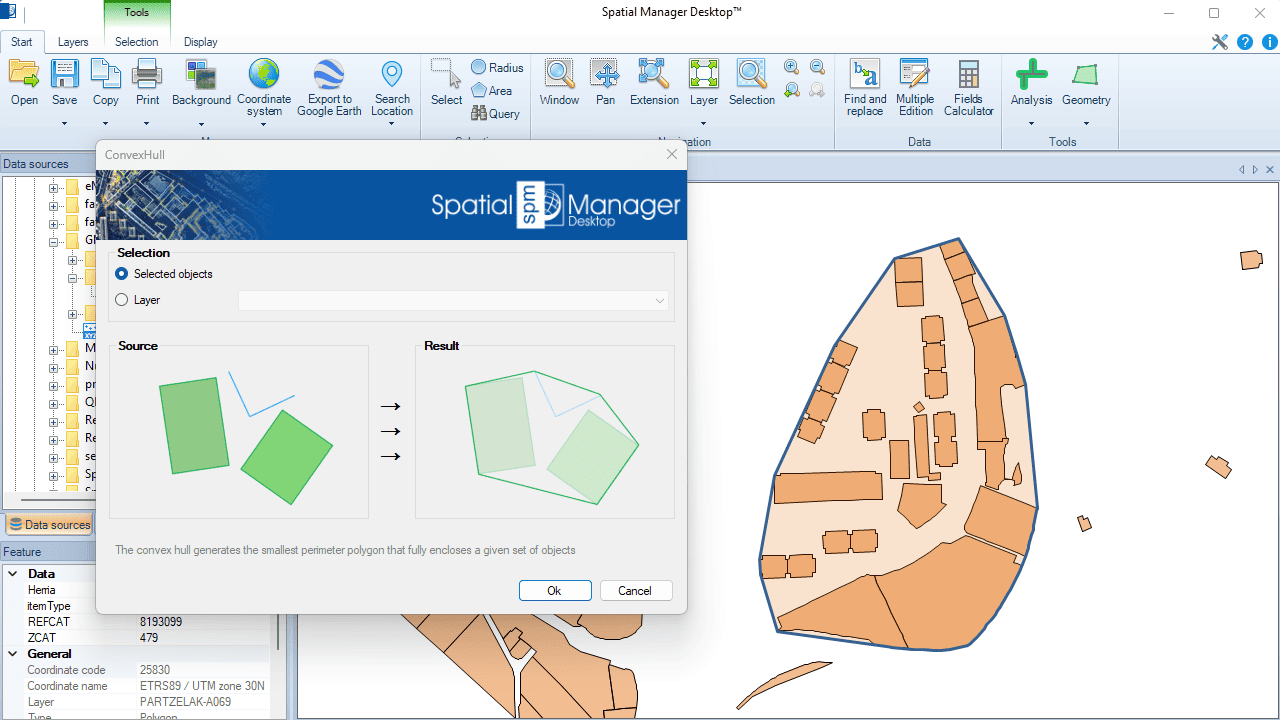Open the zoom Layer dropdown arrow
The image size is (1280, 720).
(x=704, y=124)
